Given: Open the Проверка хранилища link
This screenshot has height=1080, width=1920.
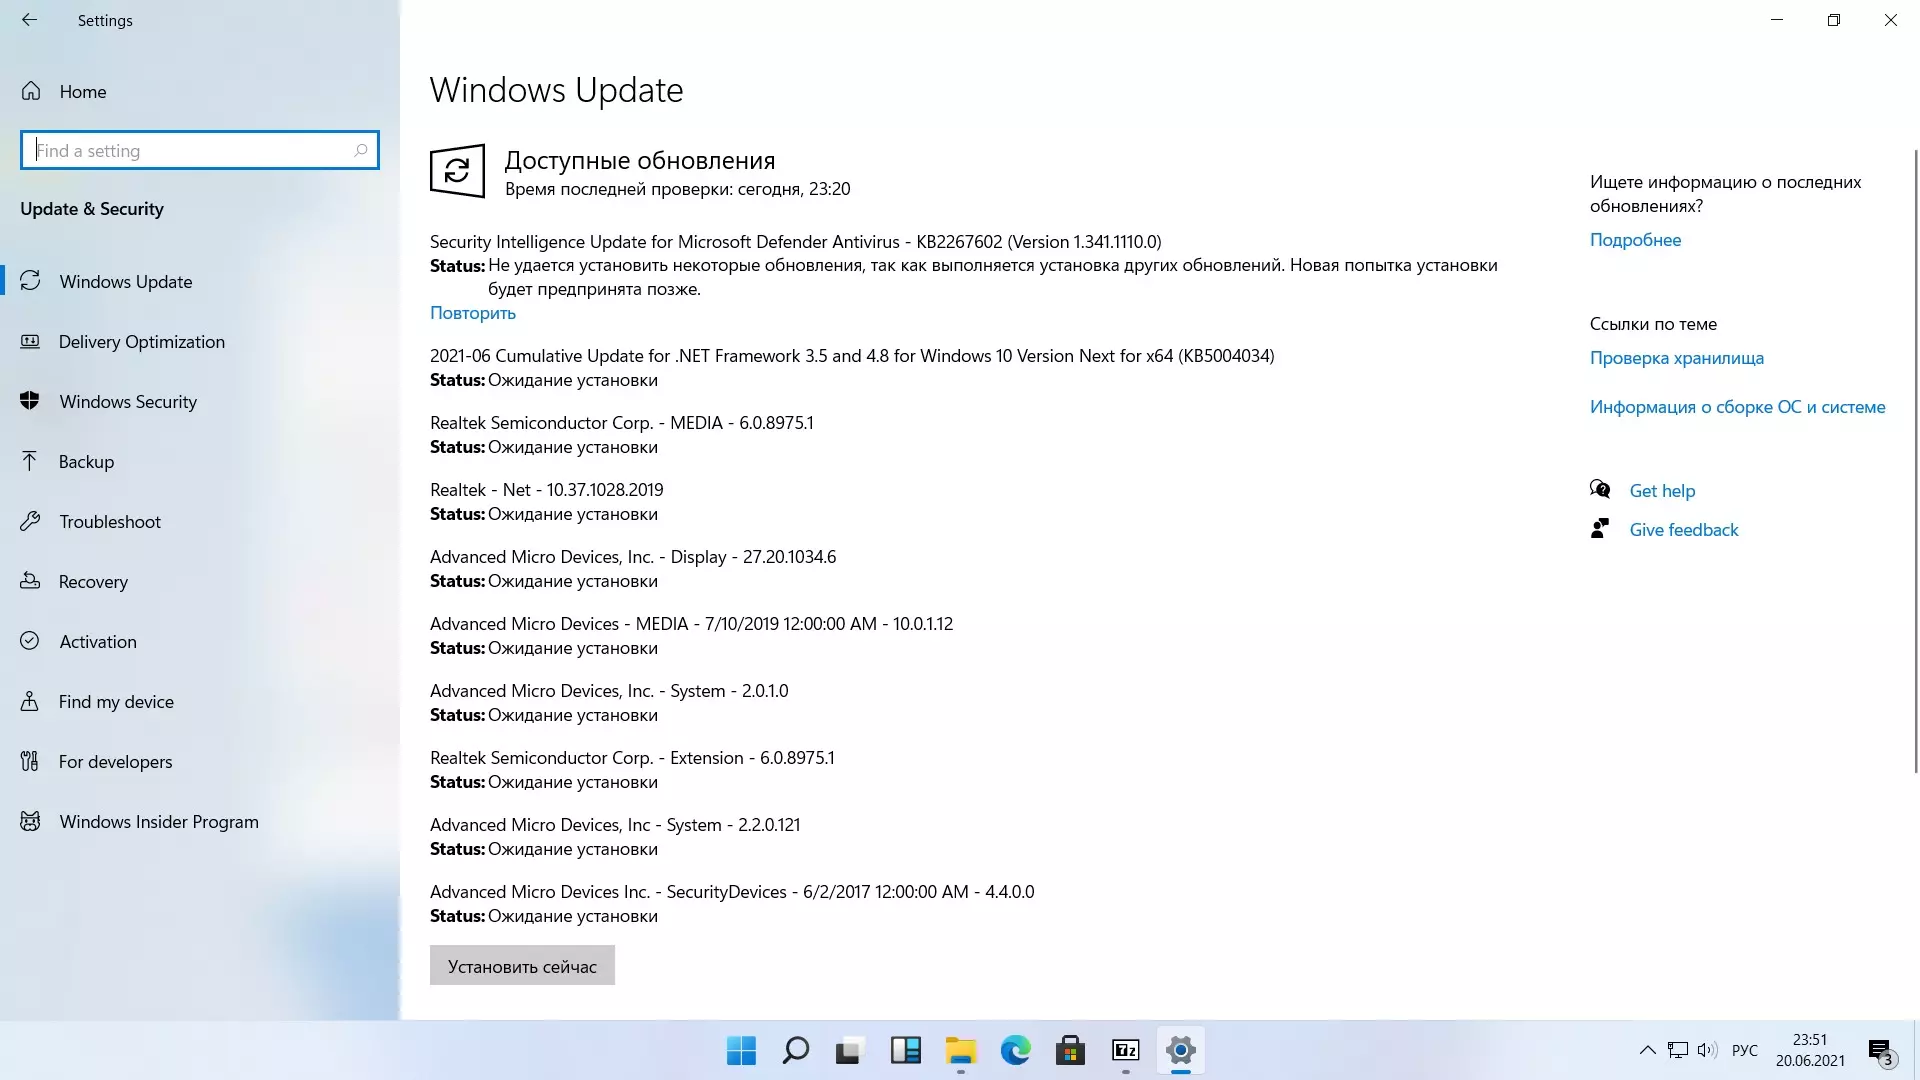Looking at the screenshot, I should (1677, 358).
